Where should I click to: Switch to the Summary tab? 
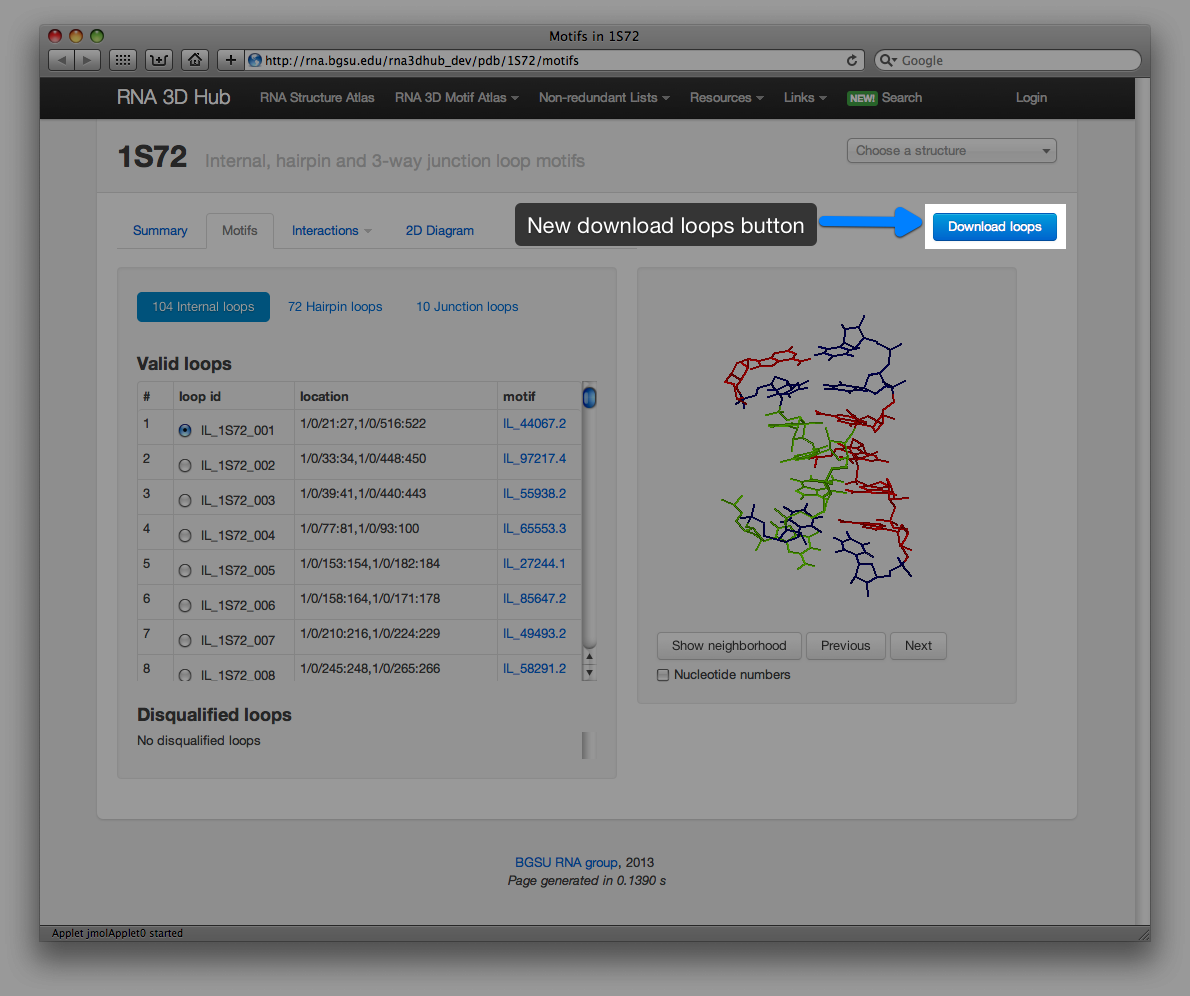[x=160, y=231]
